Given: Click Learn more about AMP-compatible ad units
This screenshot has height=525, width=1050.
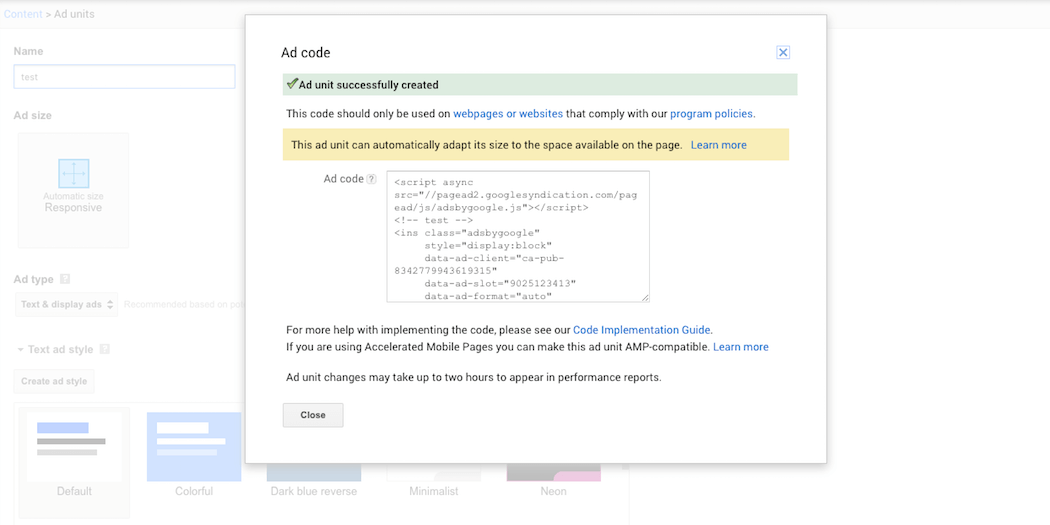Looking at the screenshot, I should coord(741,347).
